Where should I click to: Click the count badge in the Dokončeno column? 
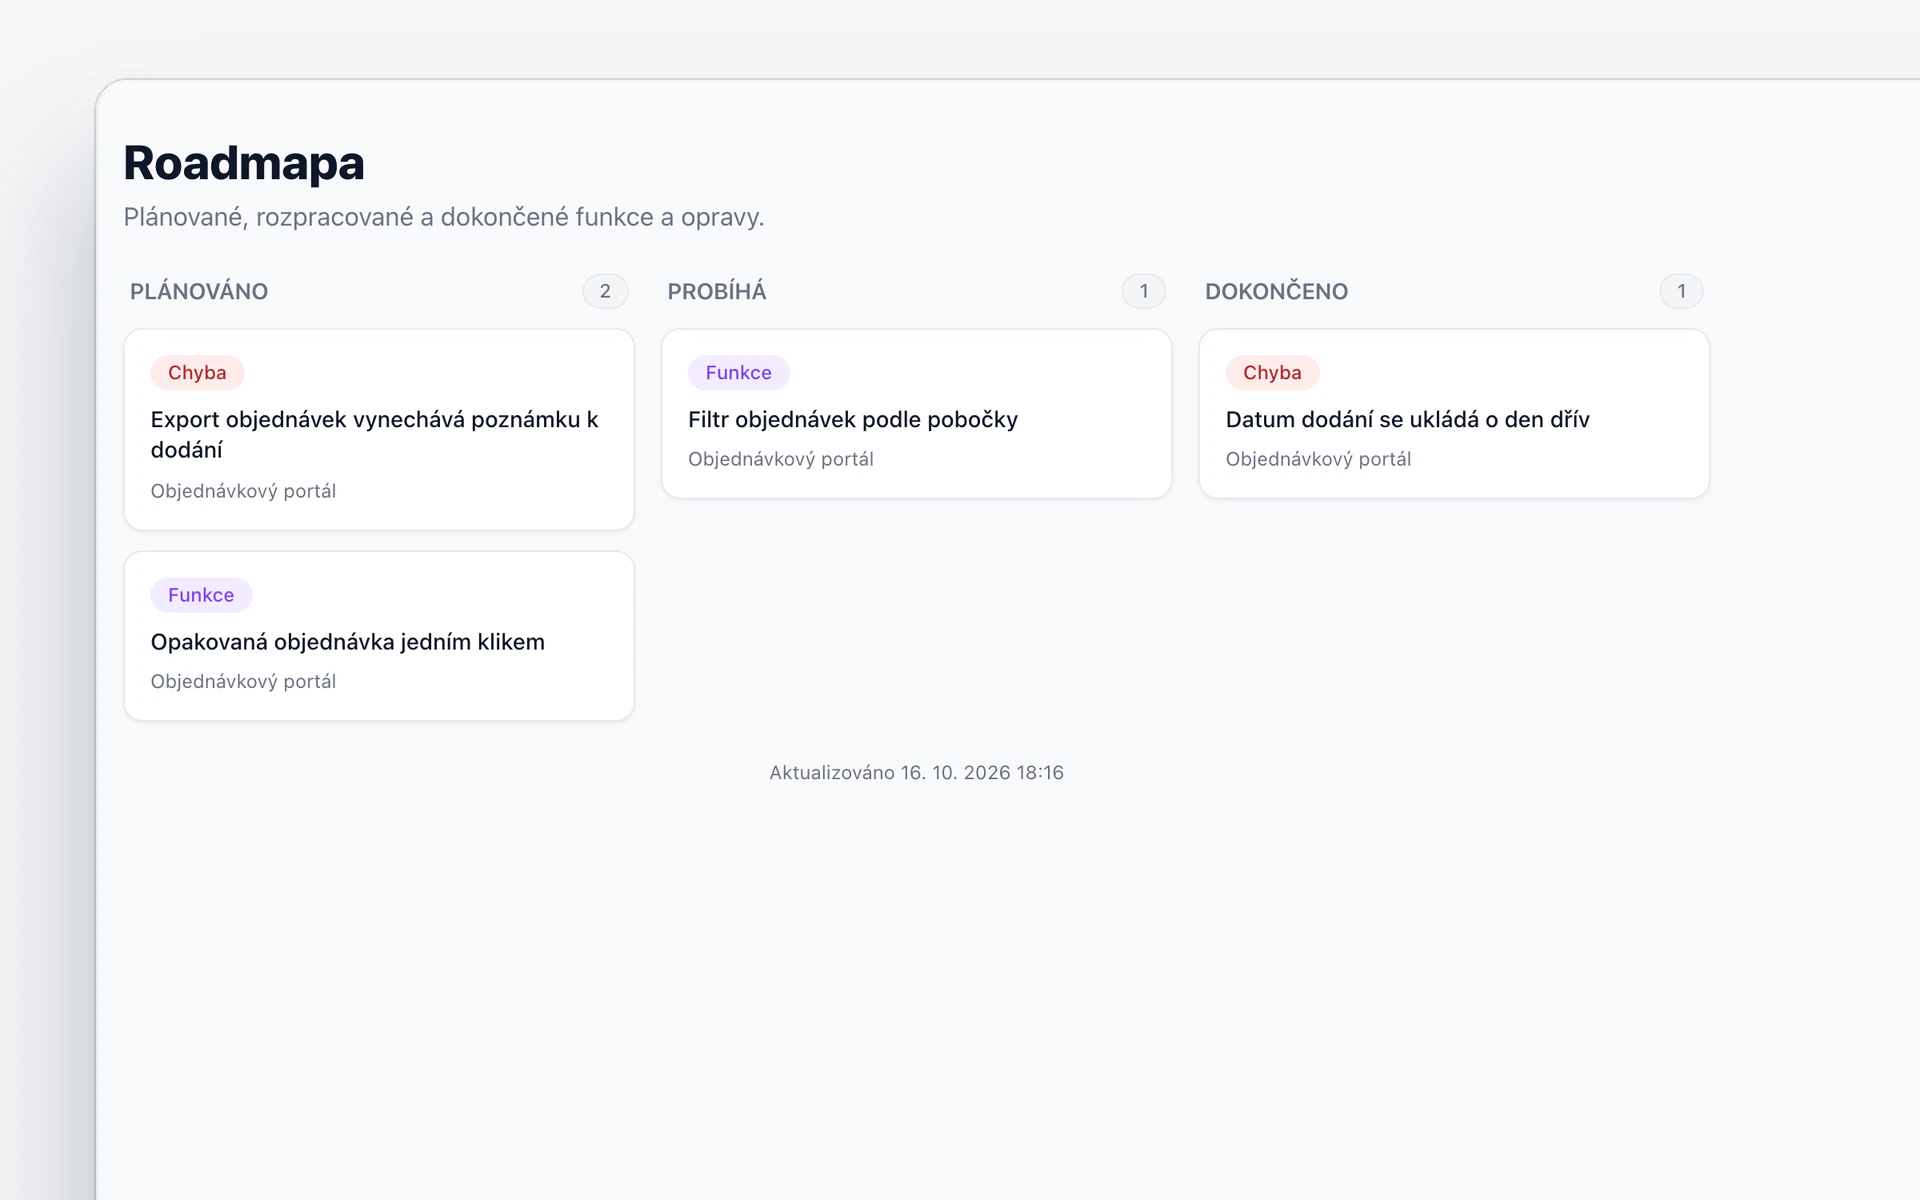(x=1681, y=291)
